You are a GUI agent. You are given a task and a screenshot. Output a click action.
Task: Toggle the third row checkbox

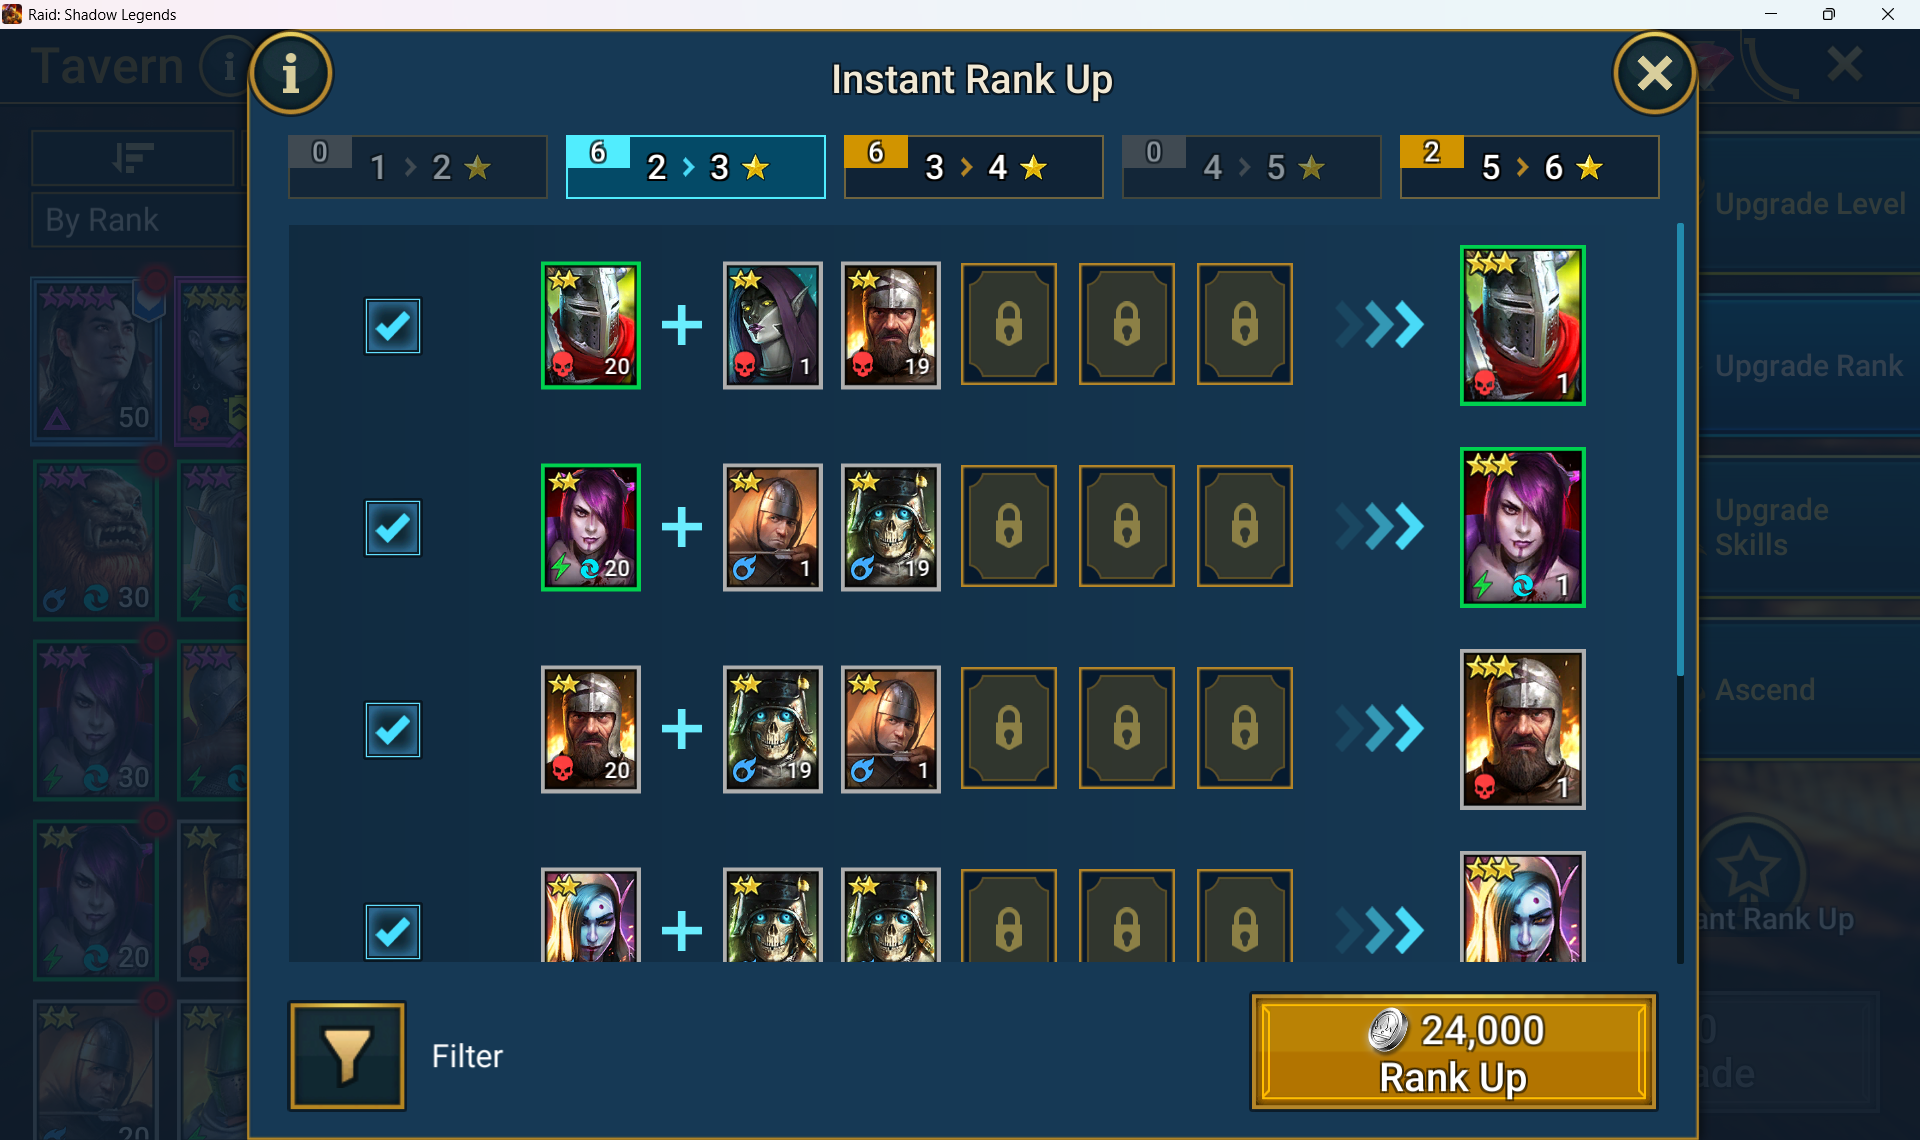(392, 729)
